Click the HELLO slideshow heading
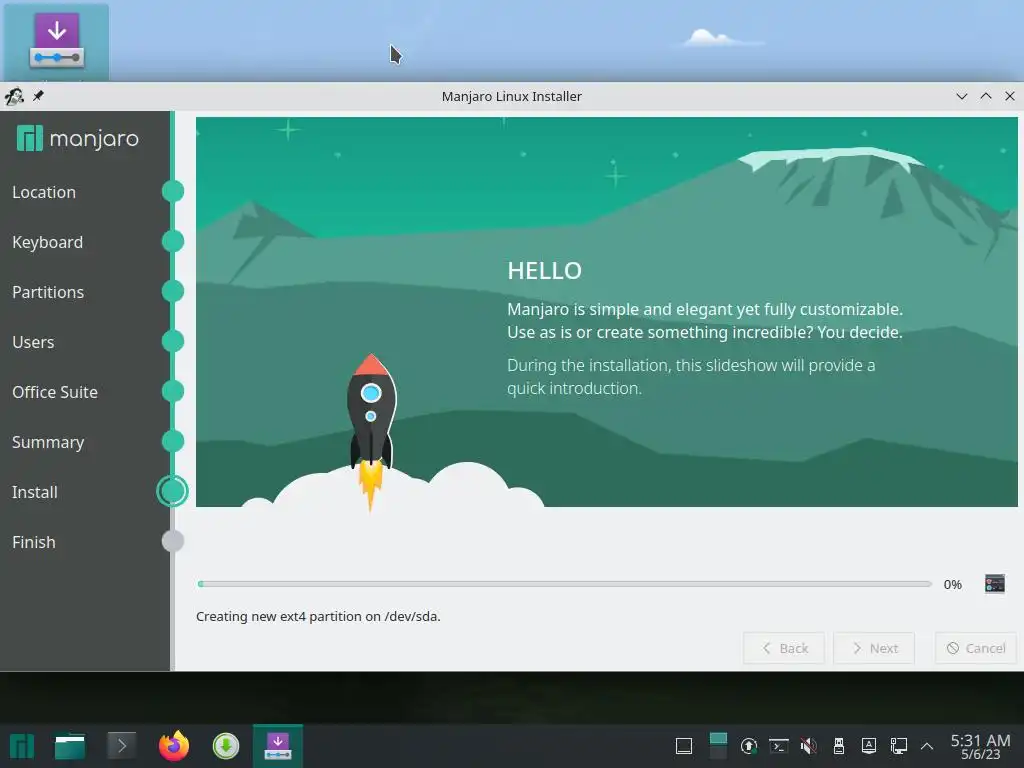This screenshot has height=768, width=1024. click(x=544, y=270)
